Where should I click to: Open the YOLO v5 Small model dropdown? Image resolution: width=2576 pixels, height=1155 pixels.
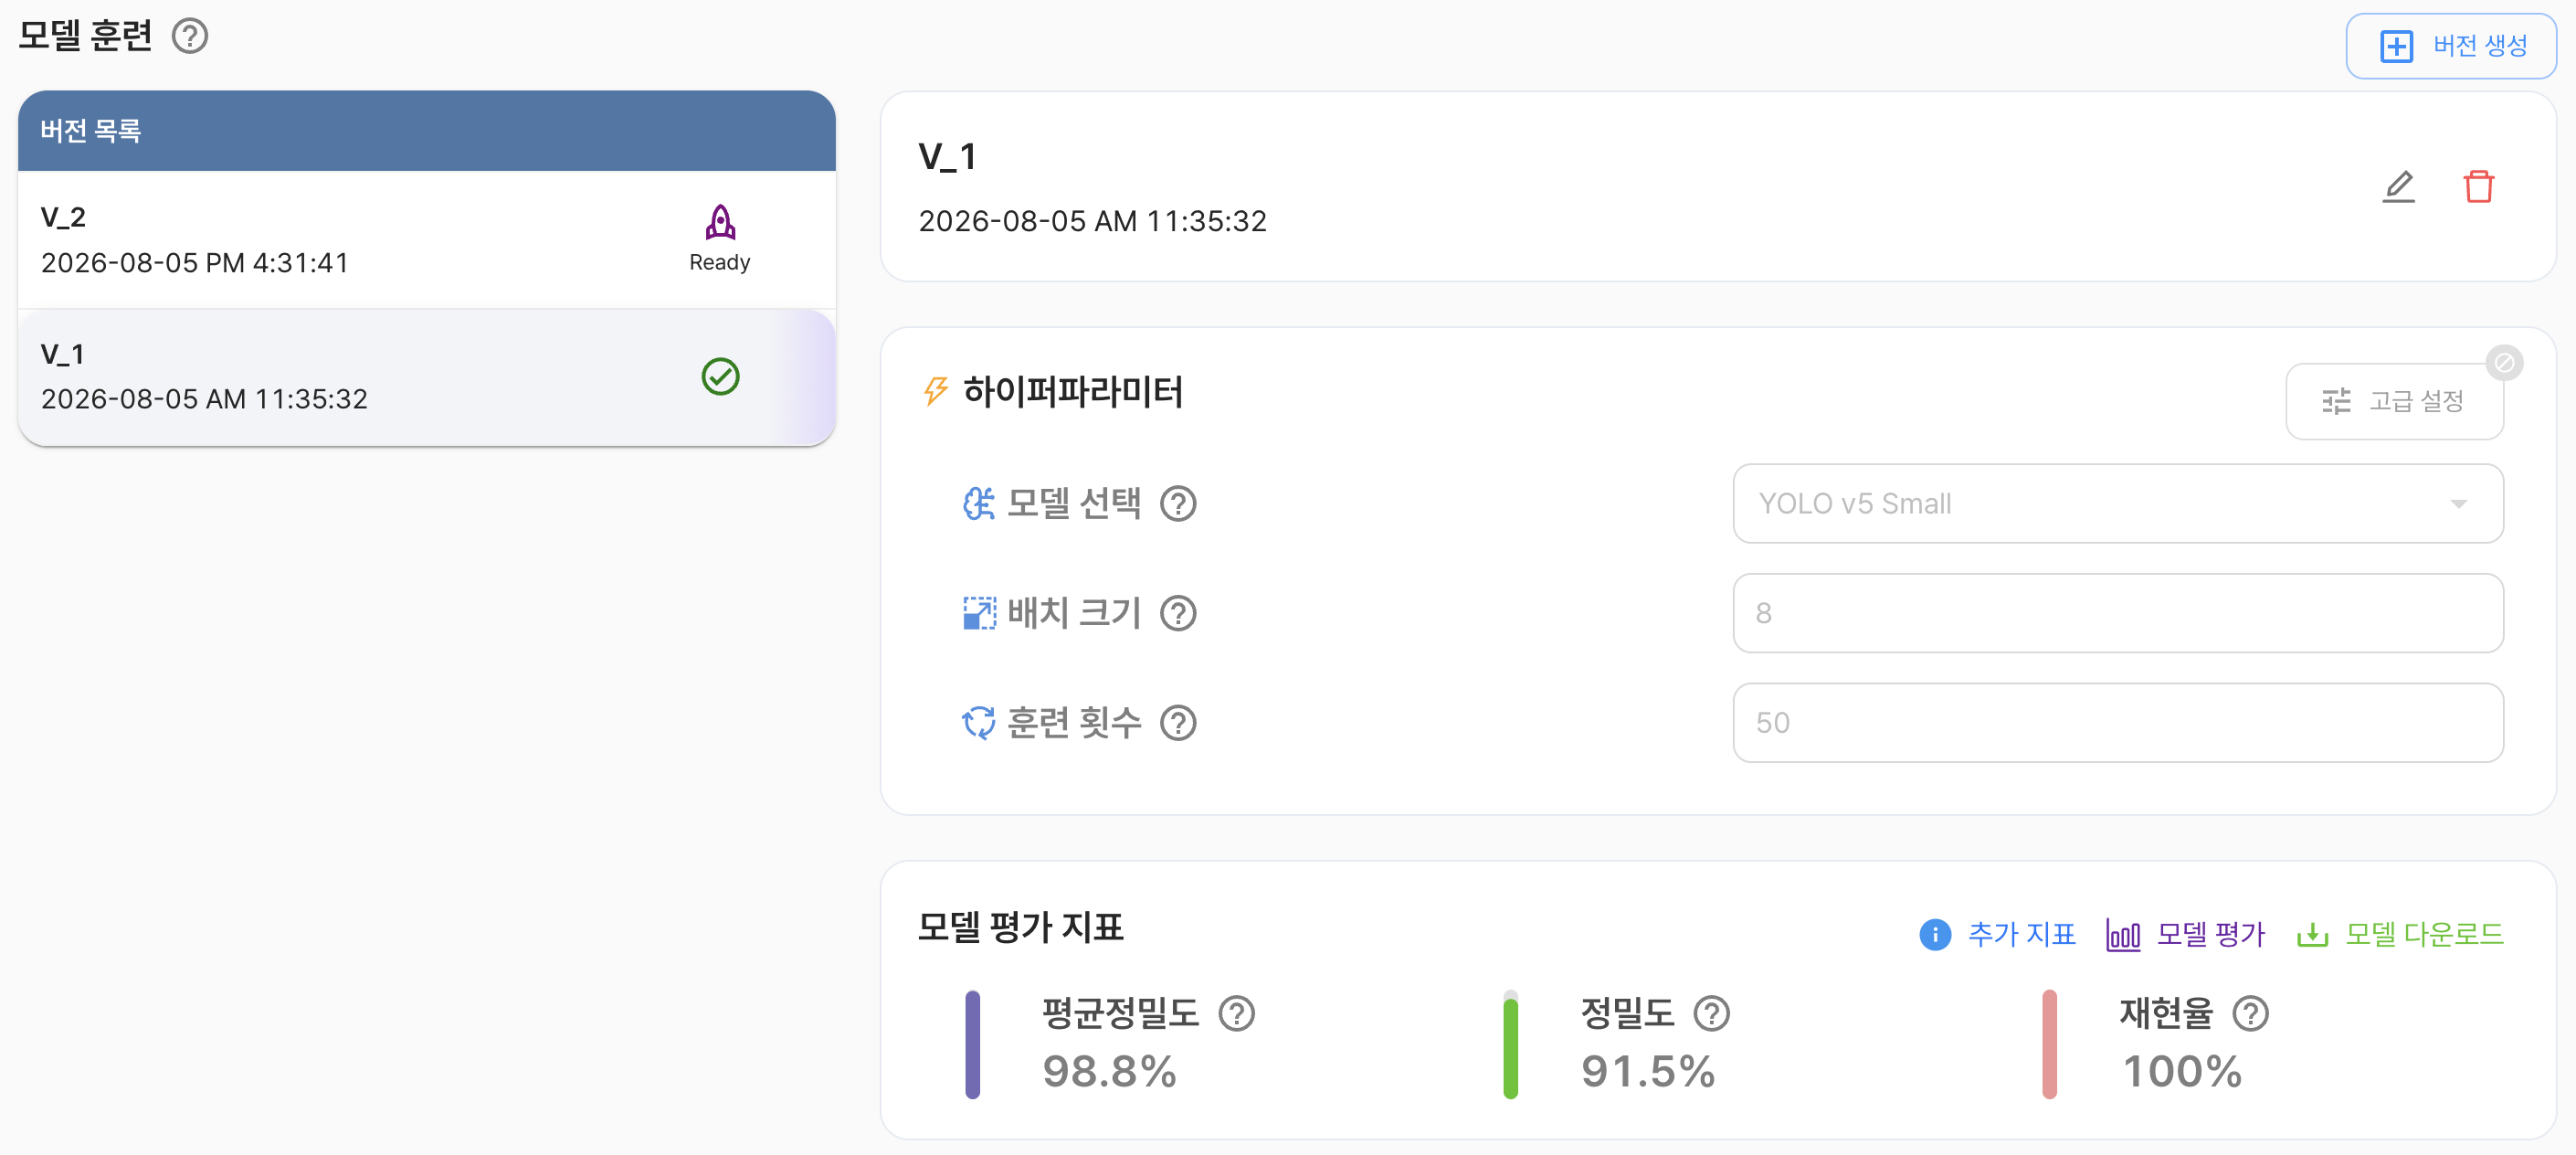click(x=2117, y=503)
